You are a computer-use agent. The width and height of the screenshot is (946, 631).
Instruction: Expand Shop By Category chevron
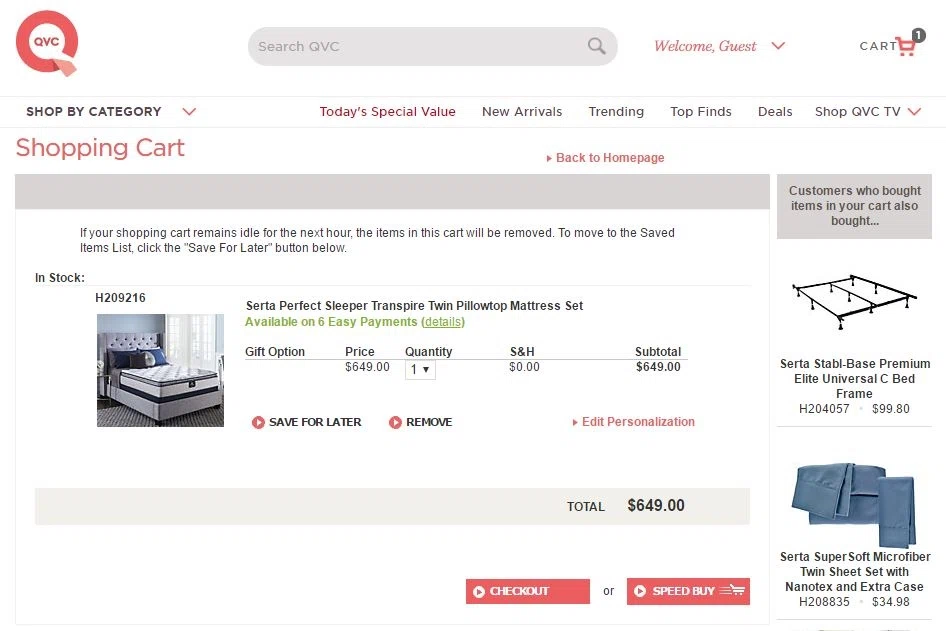pyautogui.click(x=189, y=112)
